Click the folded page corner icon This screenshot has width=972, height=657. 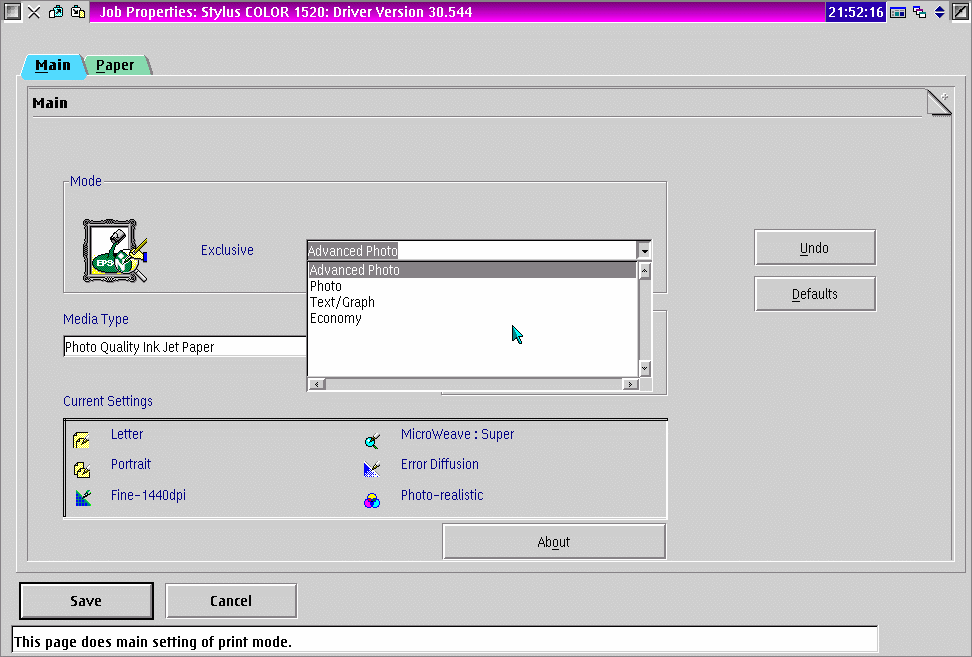pos(939,103)
